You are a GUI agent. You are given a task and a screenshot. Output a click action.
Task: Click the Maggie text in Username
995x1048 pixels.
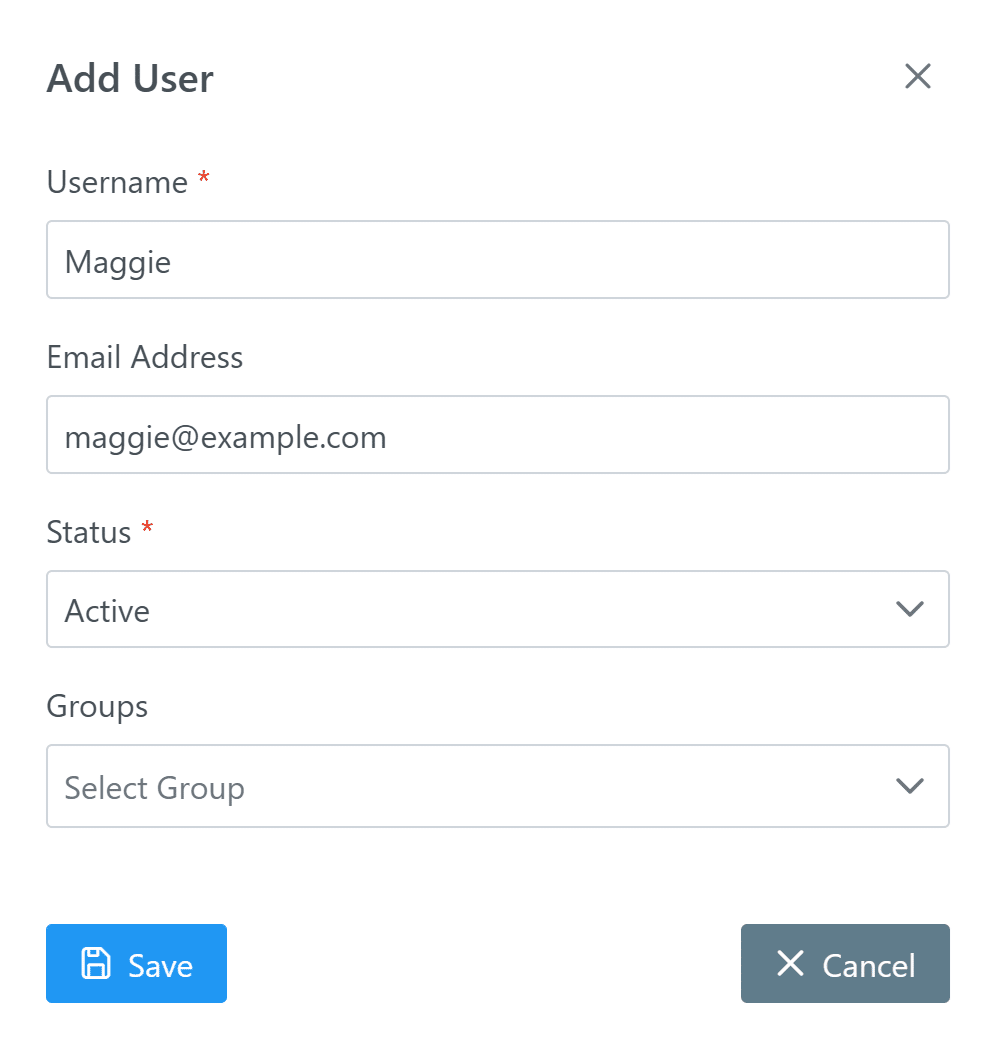pos(118,263)
